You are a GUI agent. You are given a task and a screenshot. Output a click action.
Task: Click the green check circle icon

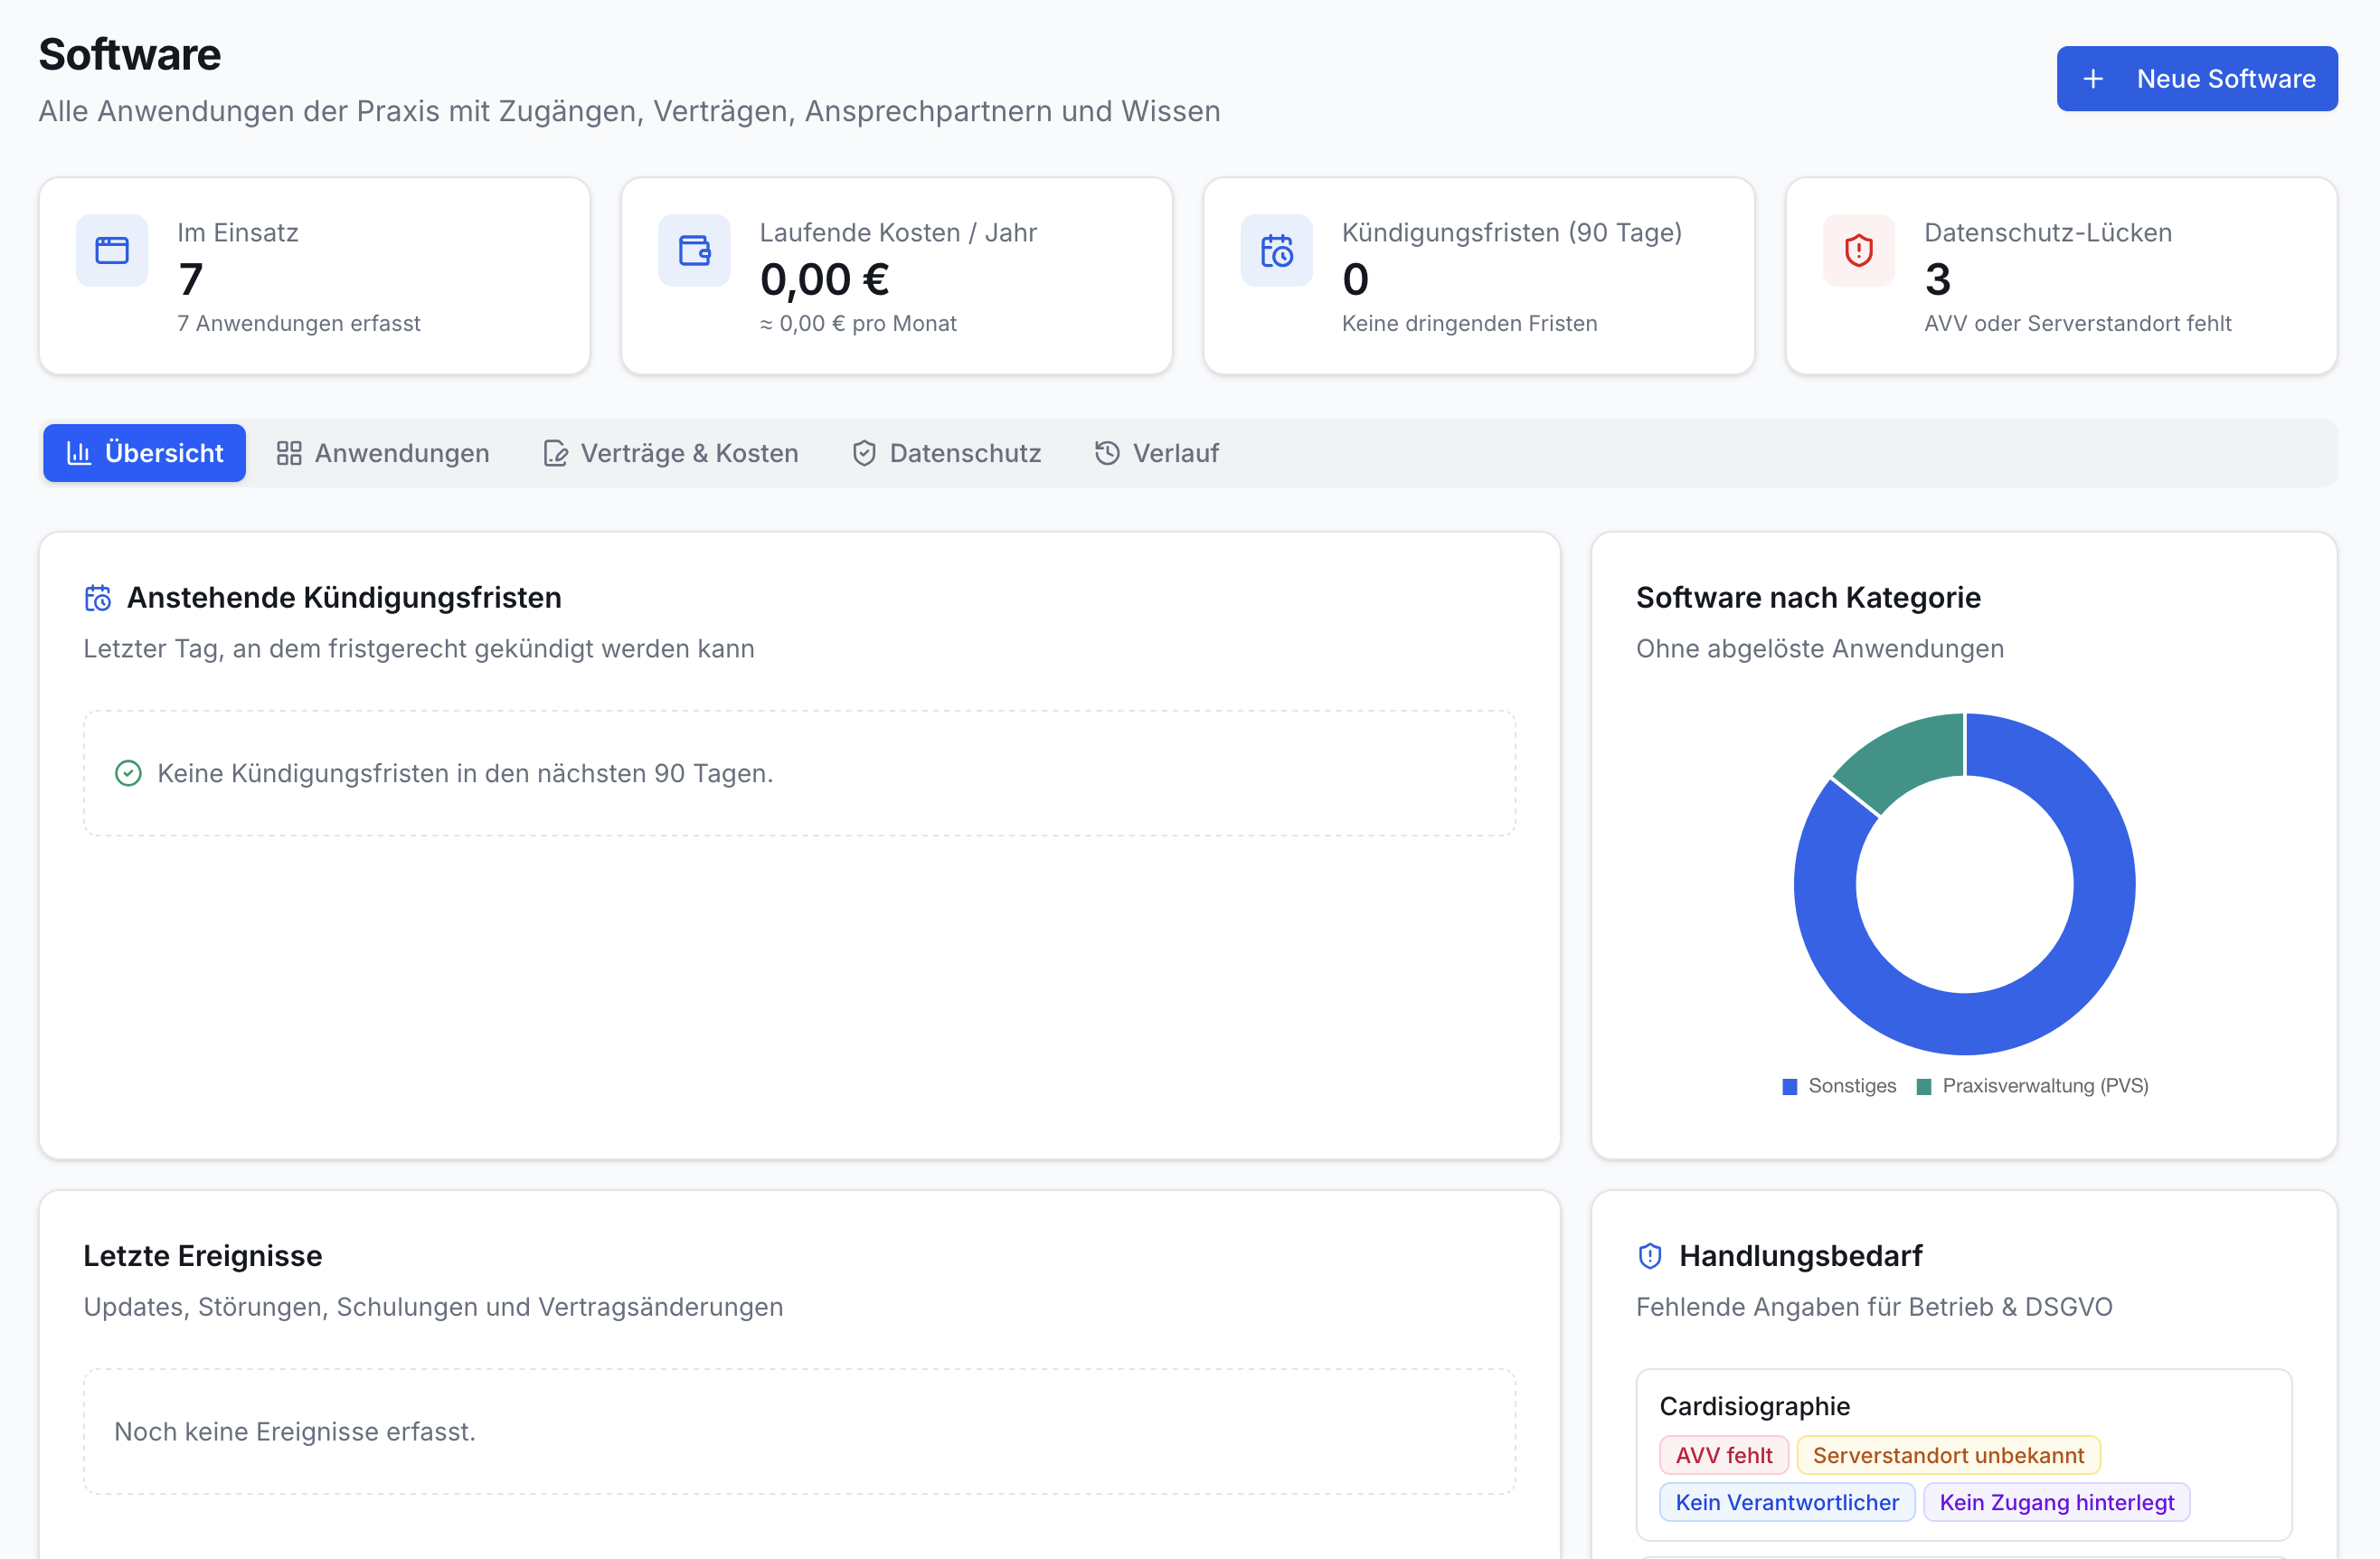point(128,773)
